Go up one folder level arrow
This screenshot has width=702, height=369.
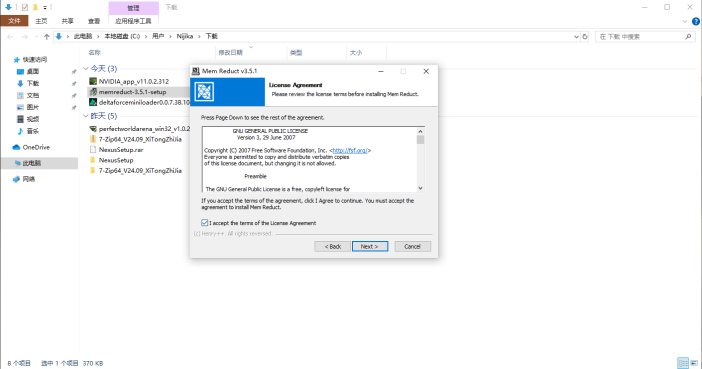click(47, 37)
